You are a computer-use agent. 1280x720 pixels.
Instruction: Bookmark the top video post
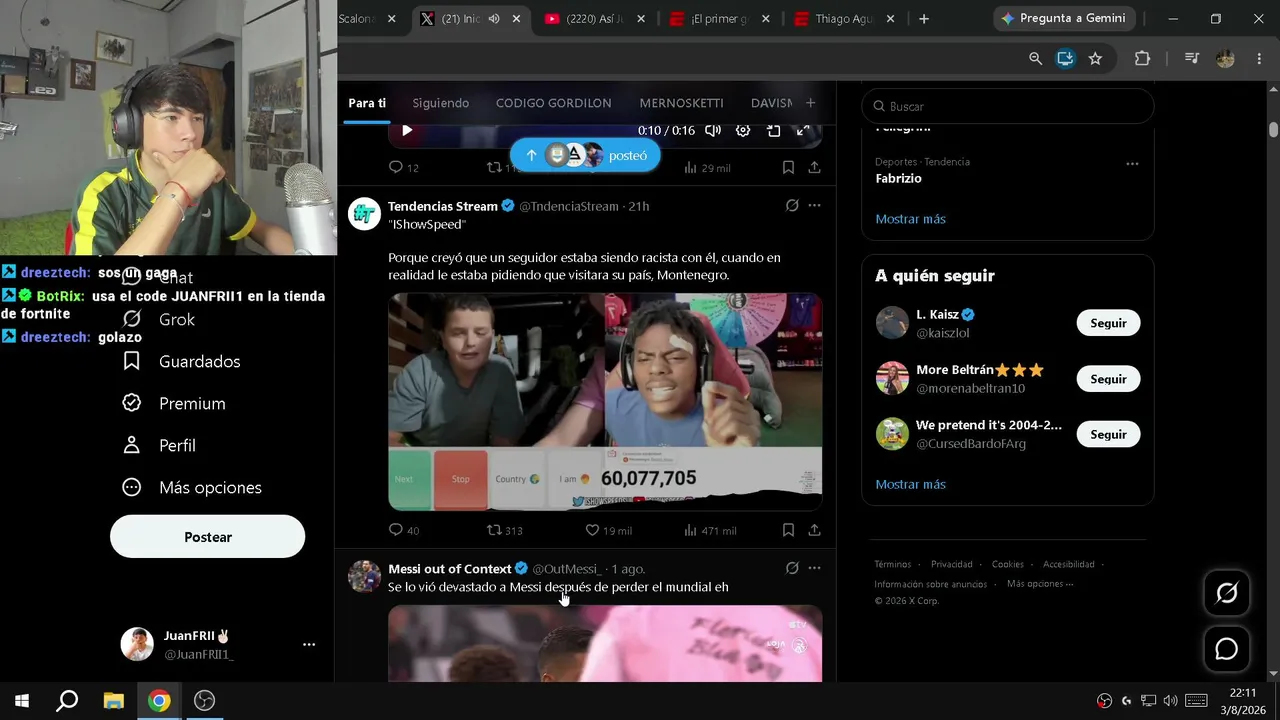(788, 167)
